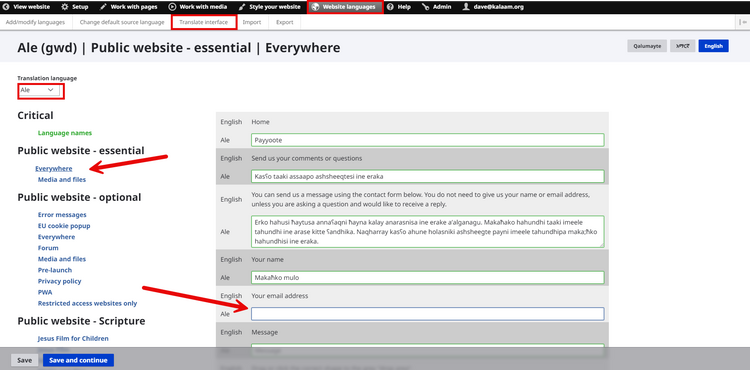Click the Admin wrench icon
This screenshot has height=370, width=750.
click(x=426, y=7)
